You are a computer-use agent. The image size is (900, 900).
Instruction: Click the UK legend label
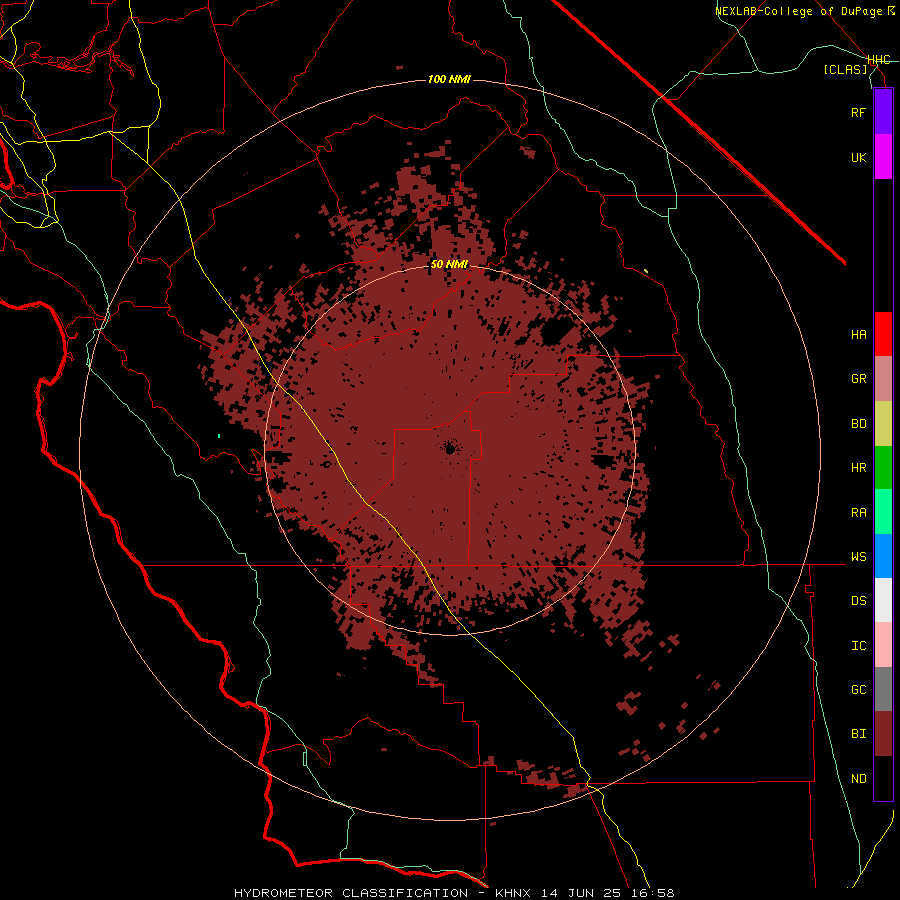coord(858,158)
